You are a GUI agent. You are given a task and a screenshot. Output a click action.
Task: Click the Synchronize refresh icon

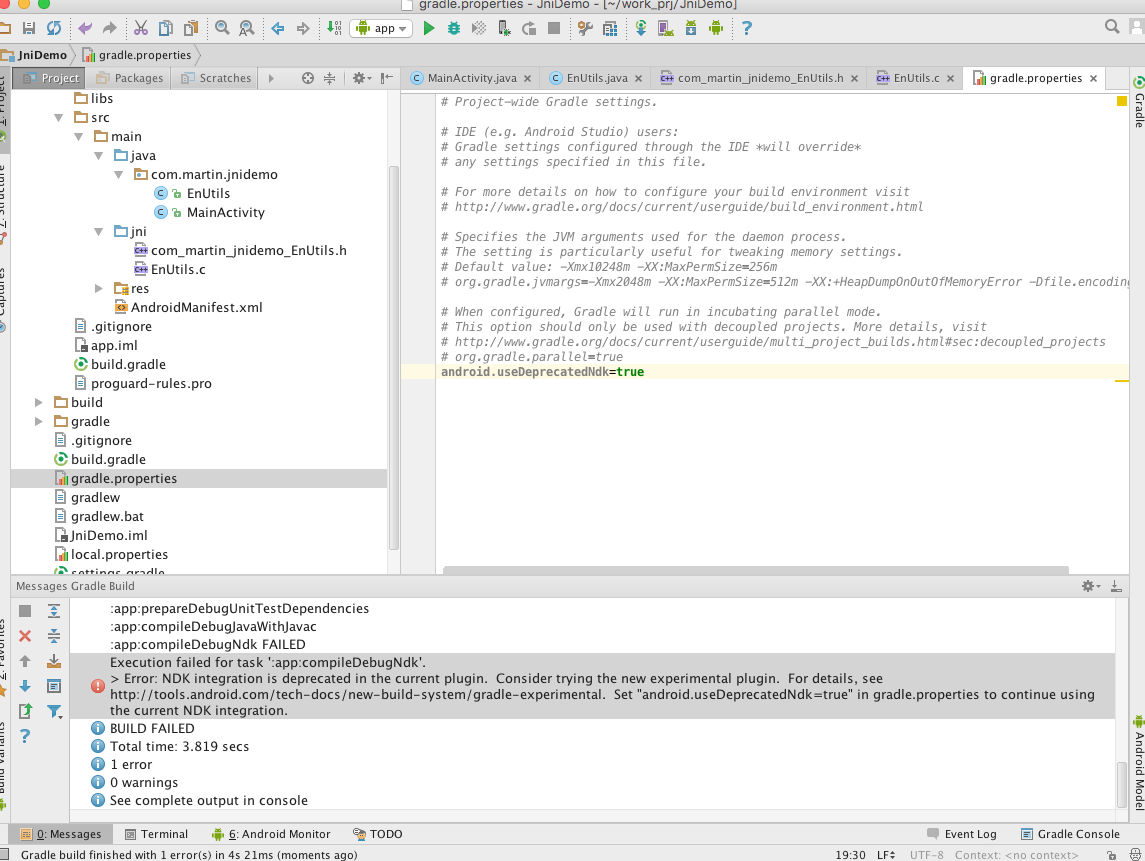[x=53, y=28]
